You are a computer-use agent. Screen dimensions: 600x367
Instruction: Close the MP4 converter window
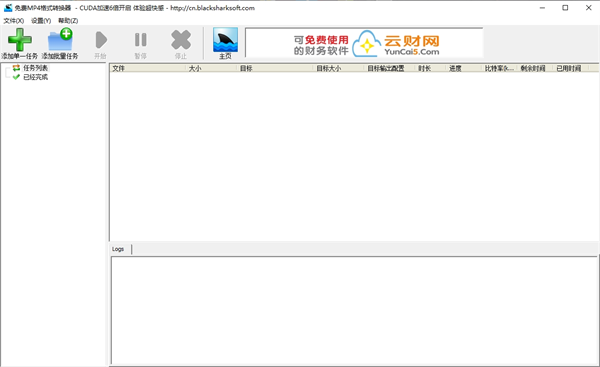point(589,8)
